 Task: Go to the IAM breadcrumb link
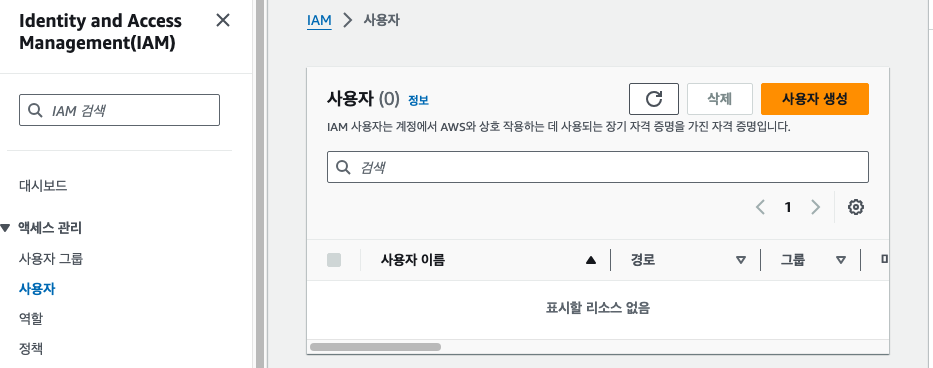point(319,20)
